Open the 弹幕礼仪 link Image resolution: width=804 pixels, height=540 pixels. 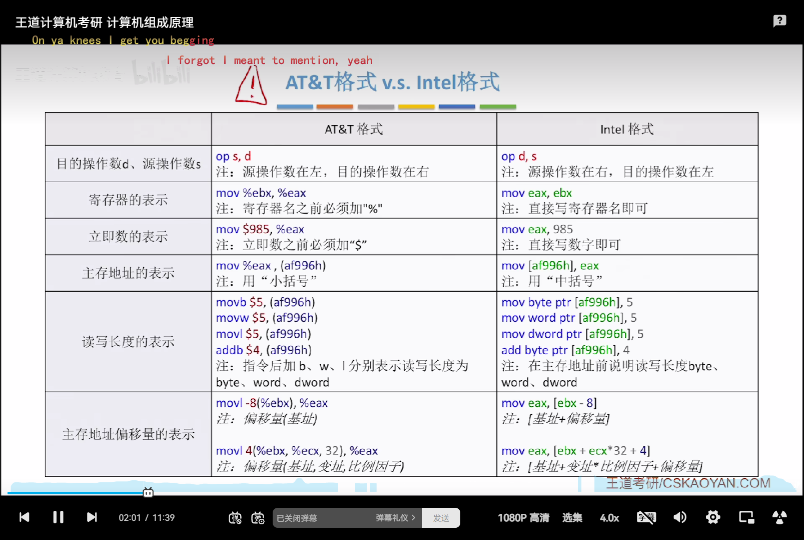(395, 518)
